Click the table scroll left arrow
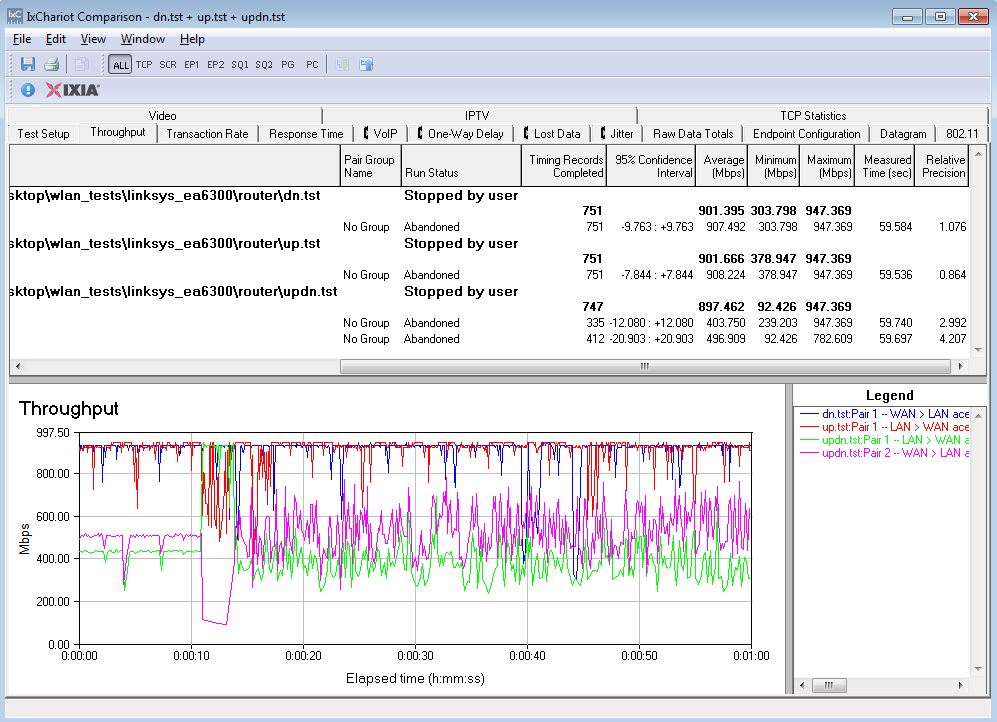The height and width of the screenshot is (722, 997). click(x=18, y=366)
